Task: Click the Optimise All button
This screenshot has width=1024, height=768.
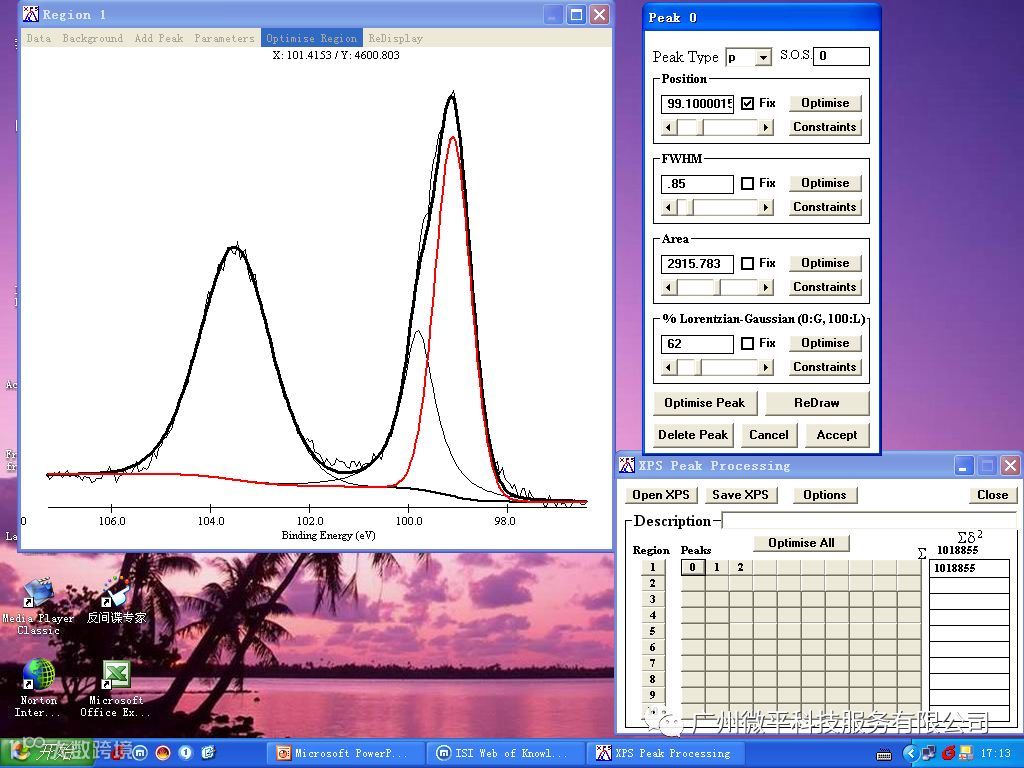Action: [x=801, y=543]
